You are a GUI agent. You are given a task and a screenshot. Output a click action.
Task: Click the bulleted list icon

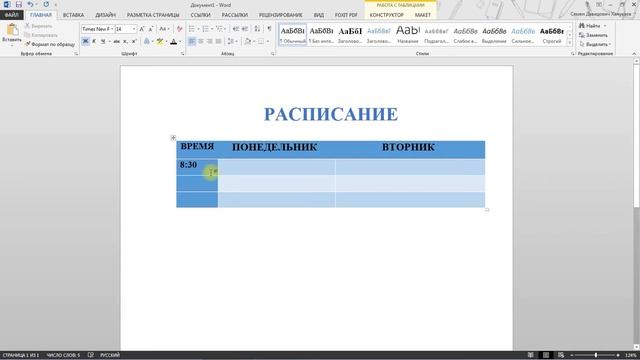193,29
